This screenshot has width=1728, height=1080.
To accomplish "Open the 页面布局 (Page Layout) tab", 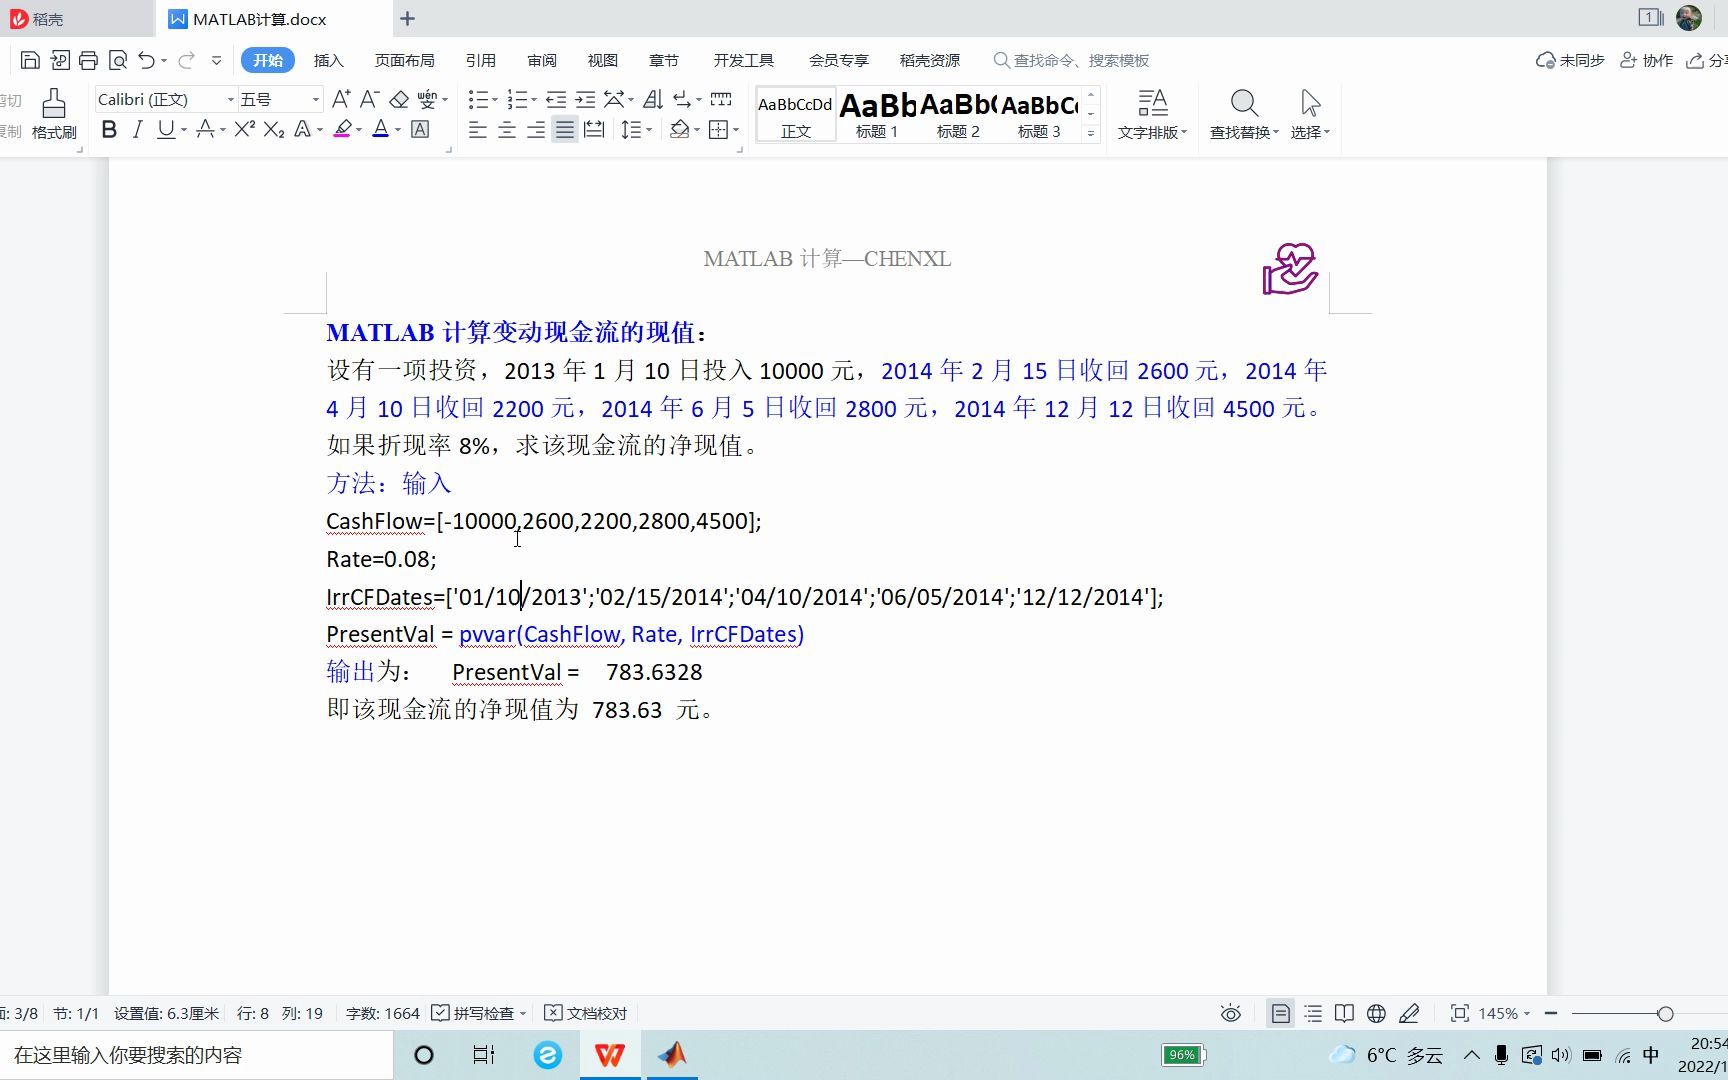I will pyautogui.click(x=404, y=60).
